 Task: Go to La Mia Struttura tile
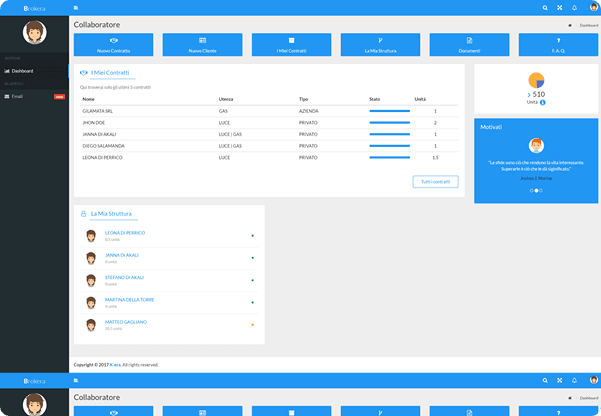(380, 44)
